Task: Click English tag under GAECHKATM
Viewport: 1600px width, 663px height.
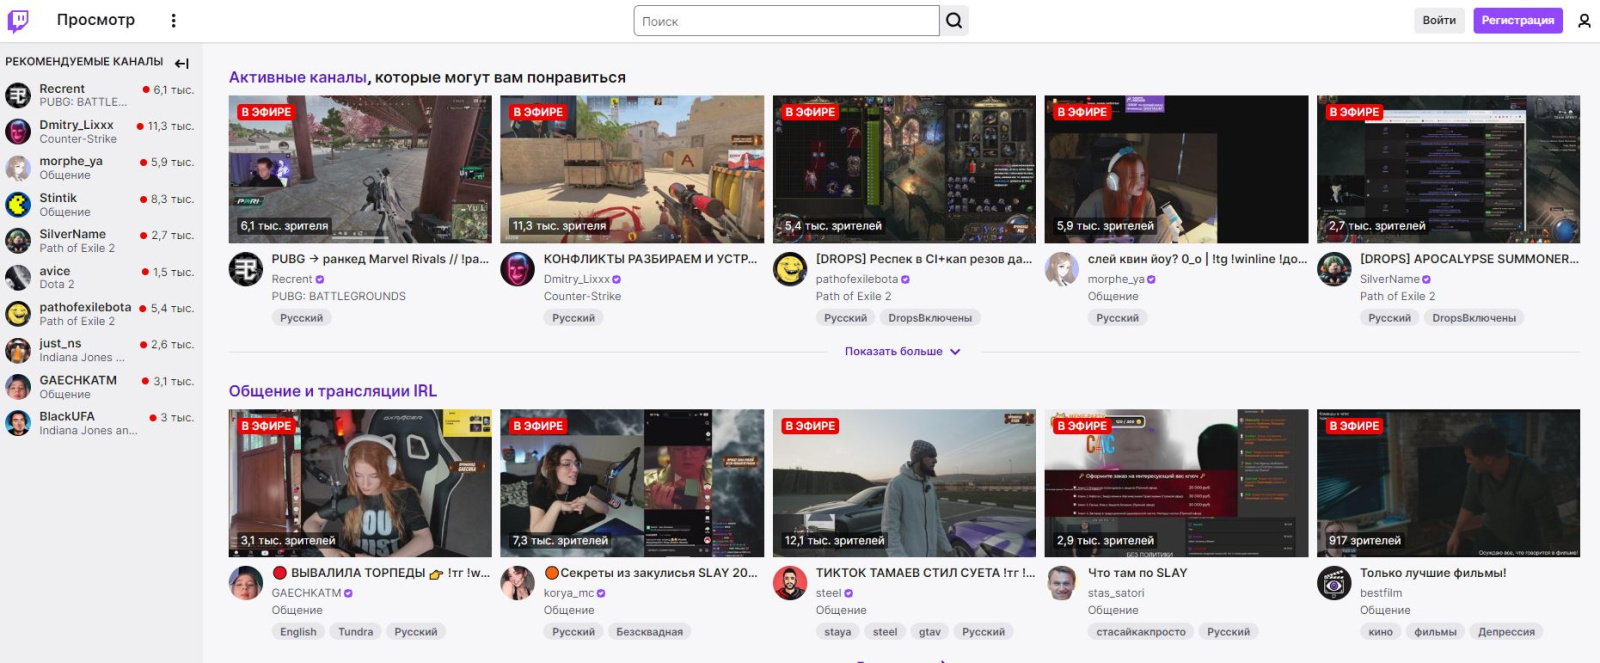Action: pos(298,632)
